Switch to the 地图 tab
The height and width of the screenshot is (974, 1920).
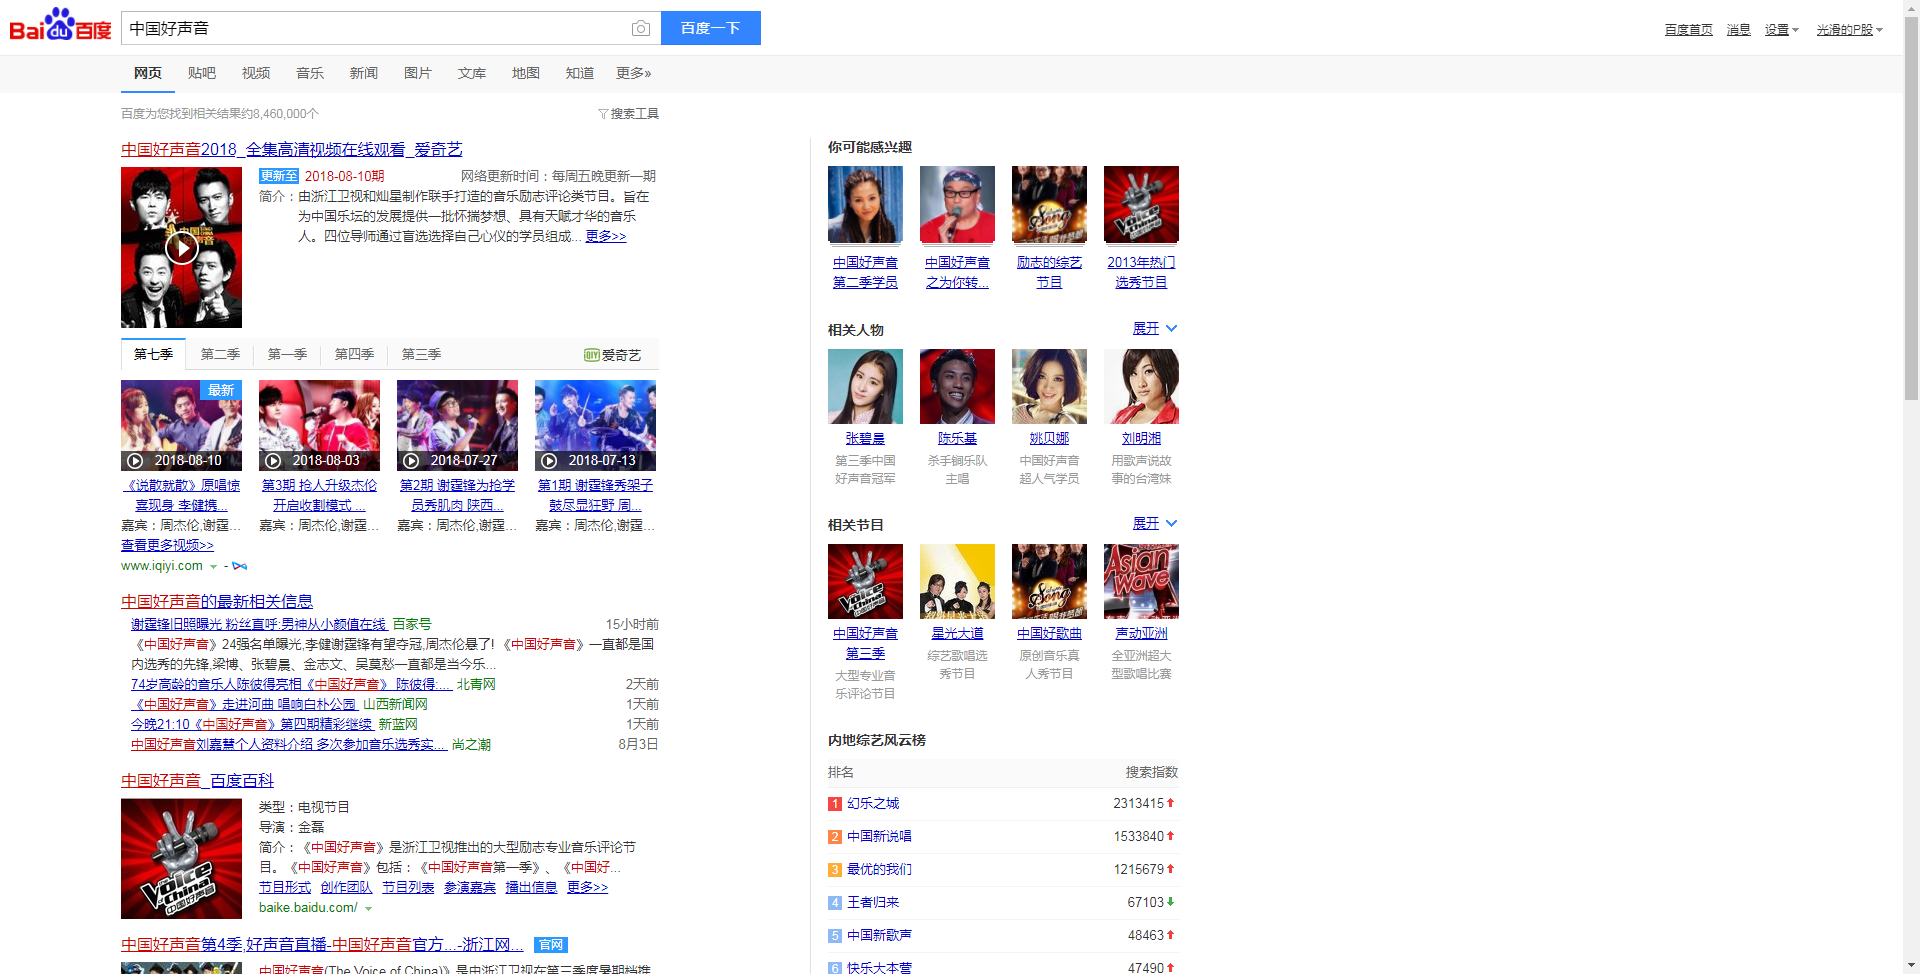525,73
